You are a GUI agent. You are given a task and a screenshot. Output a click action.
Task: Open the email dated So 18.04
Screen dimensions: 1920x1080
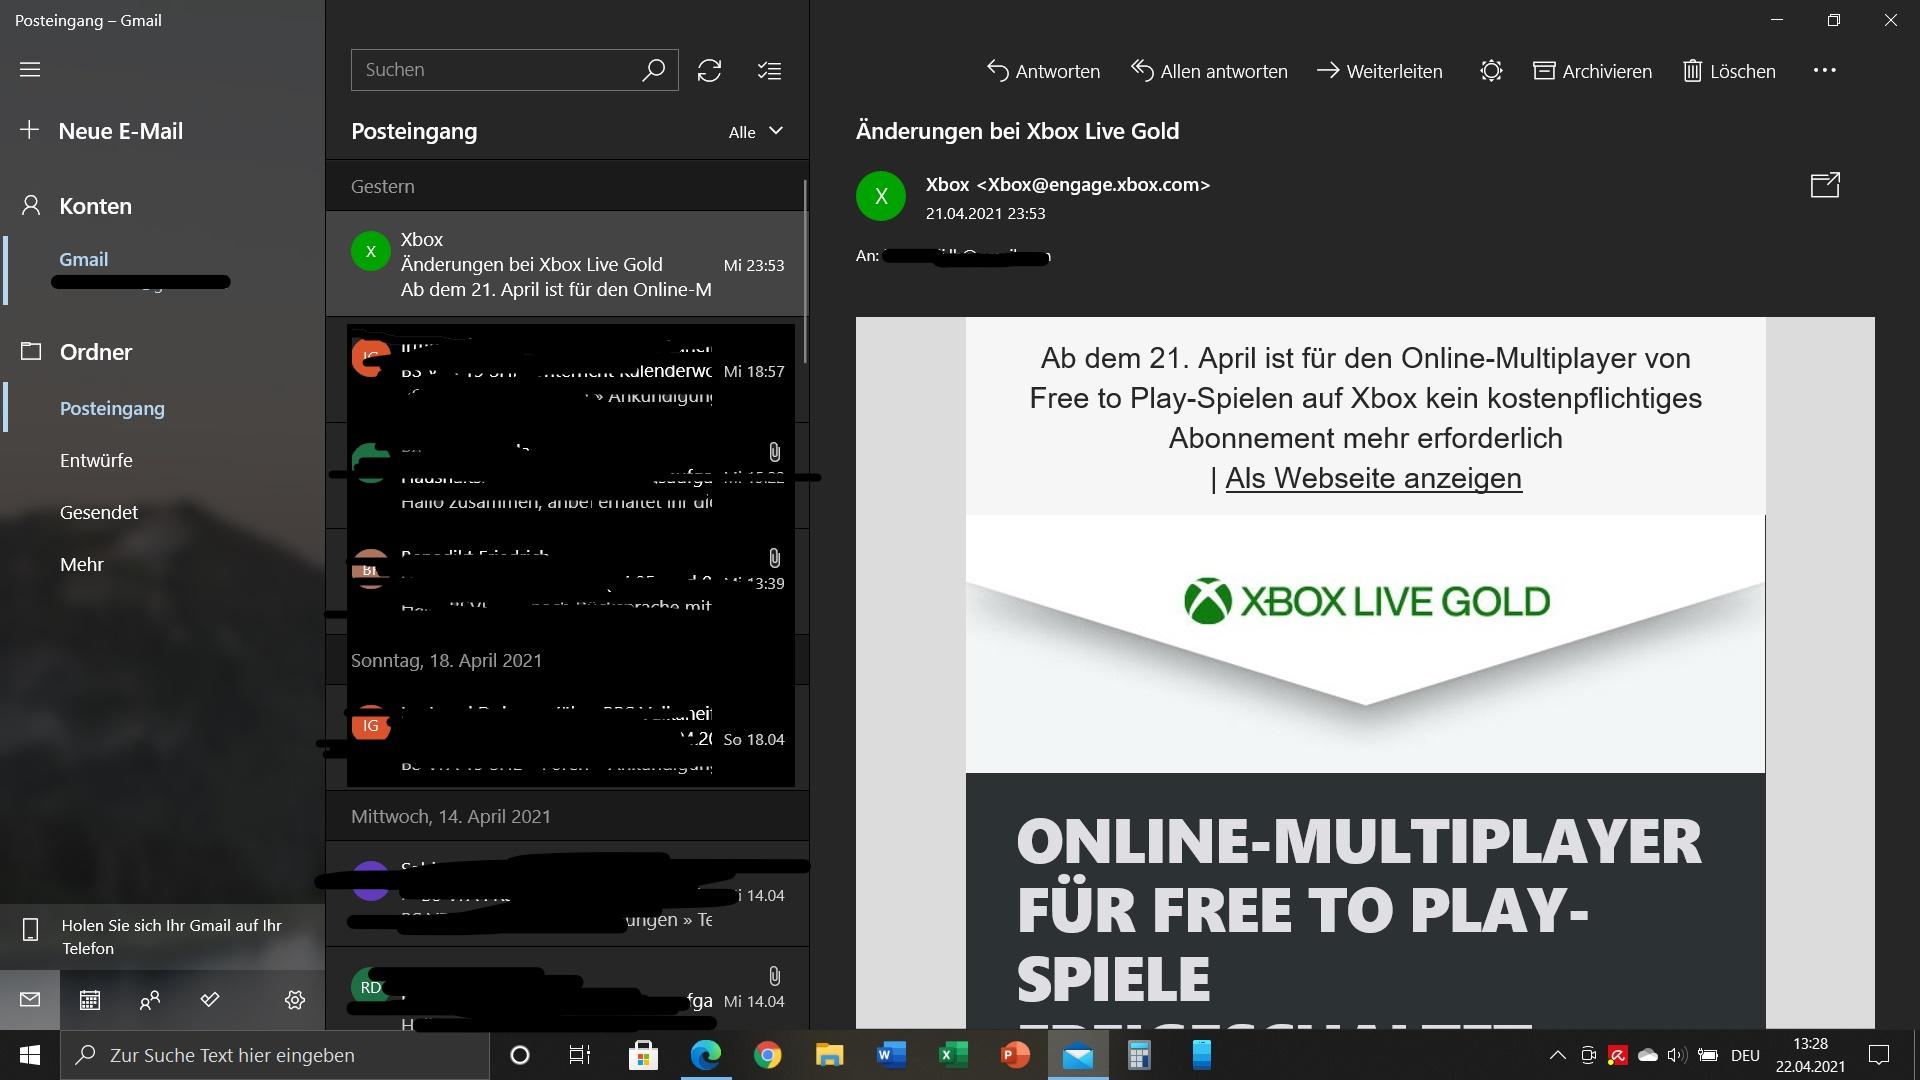tap(567, 738)
